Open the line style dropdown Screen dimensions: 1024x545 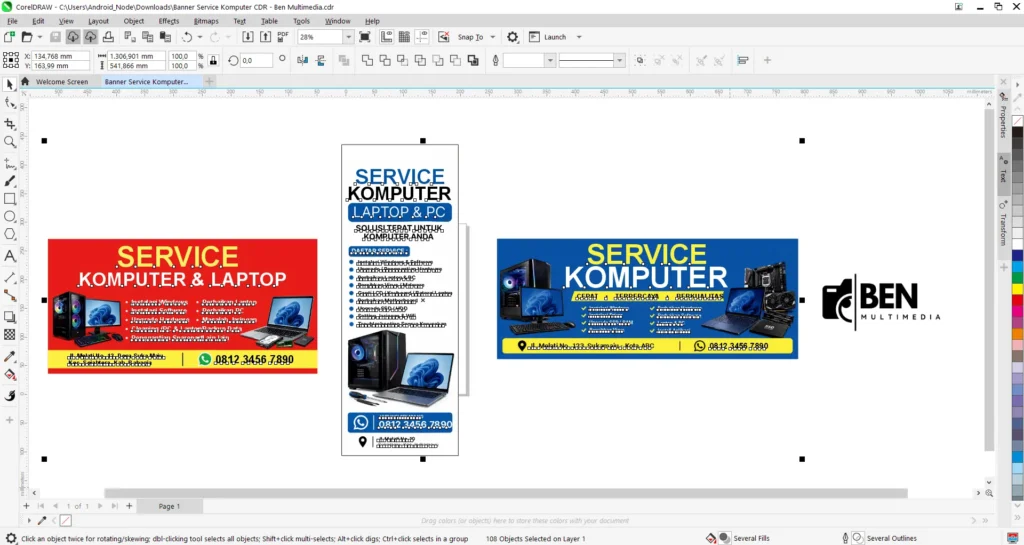pos(619,60)
